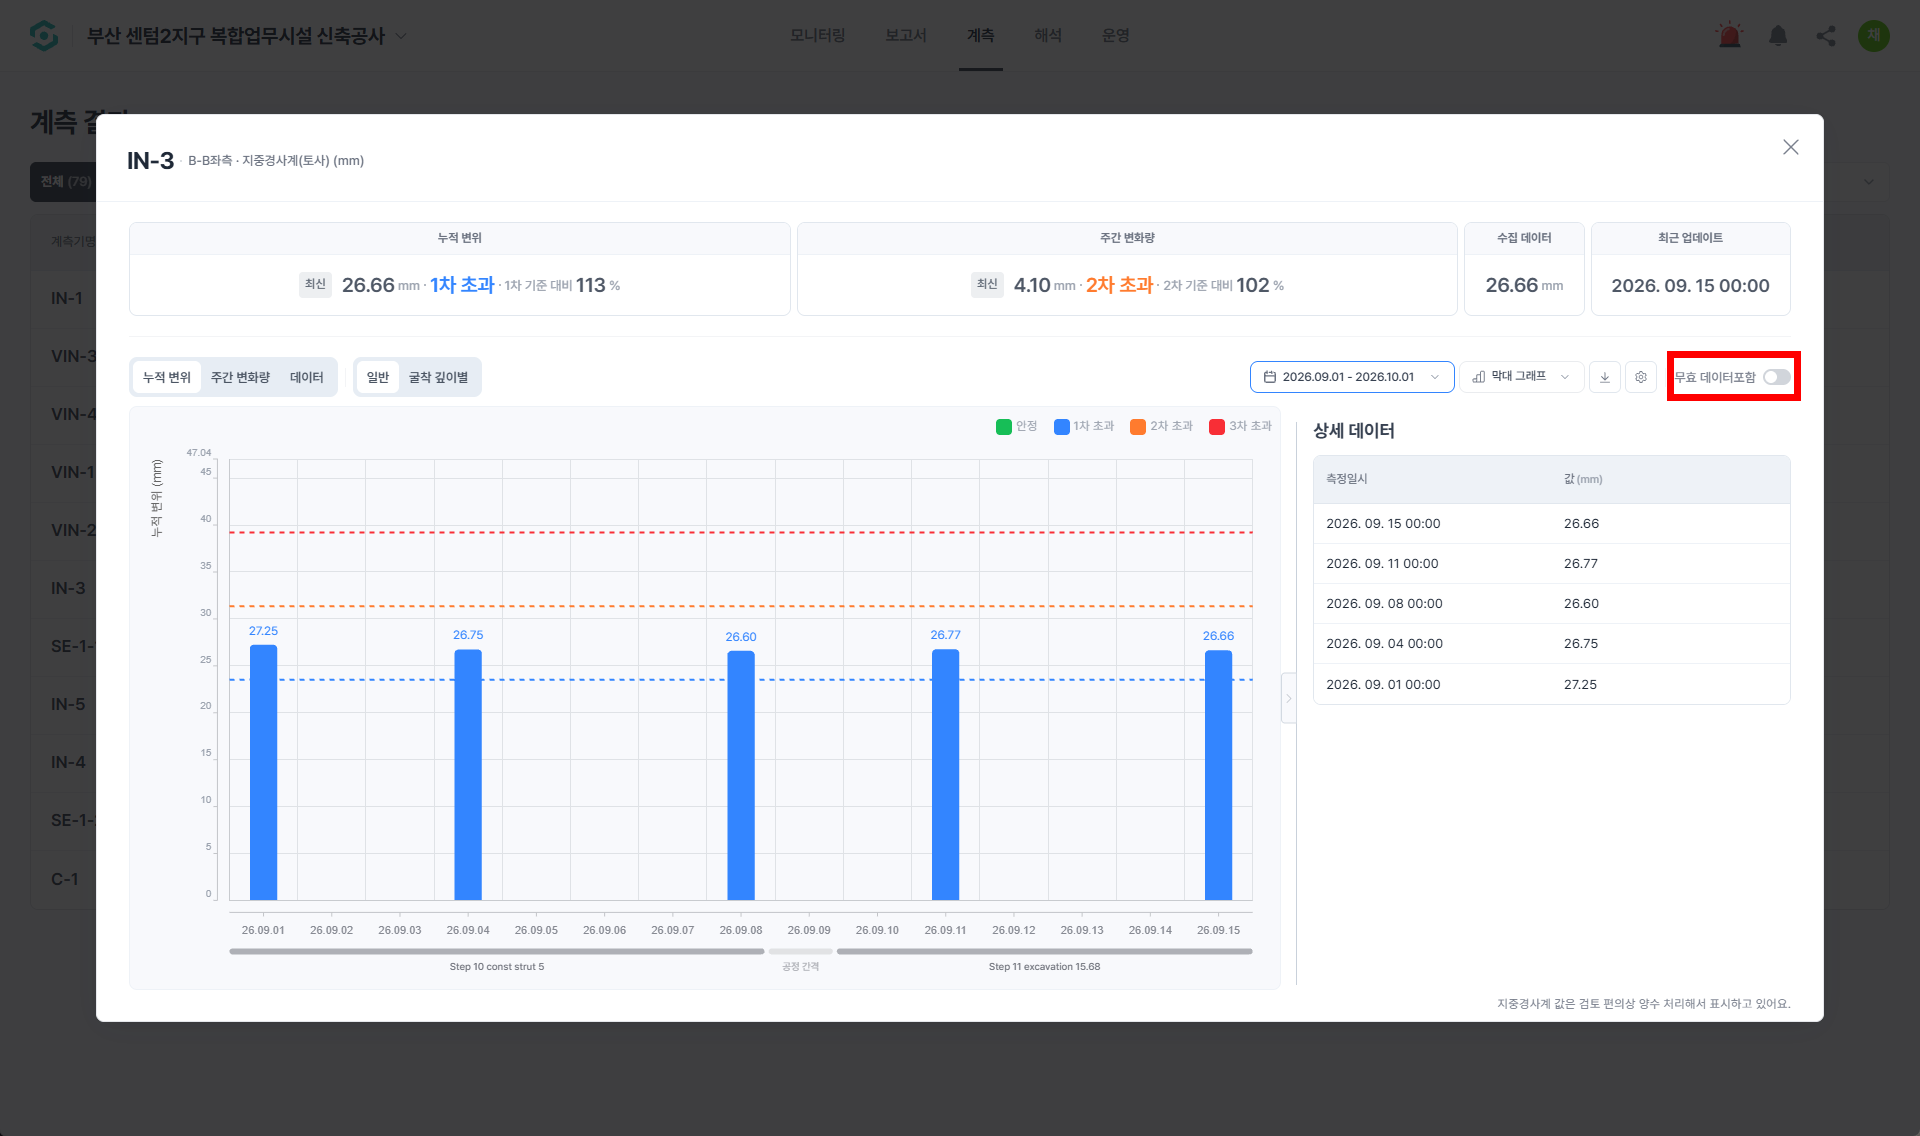Viewport: 1920px width, 1136px height.
Task: Switch to the 누적 변위 tab
Action: pyautogui.click(x=167, y=377)
